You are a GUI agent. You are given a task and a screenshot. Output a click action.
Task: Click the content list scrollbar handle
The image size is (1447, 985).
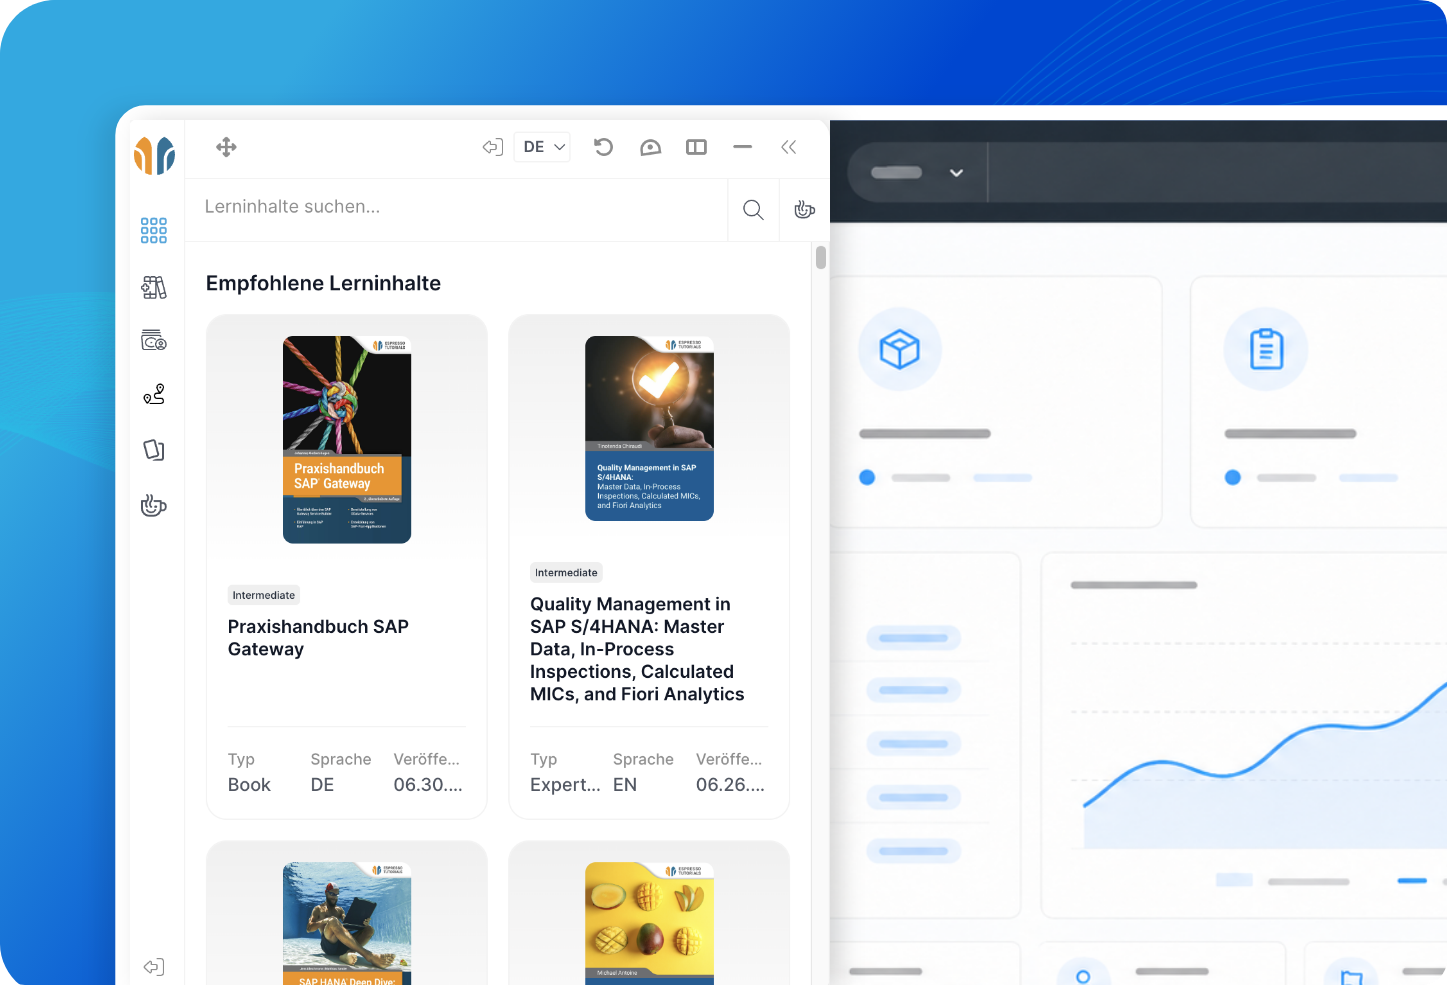point(821,257)
